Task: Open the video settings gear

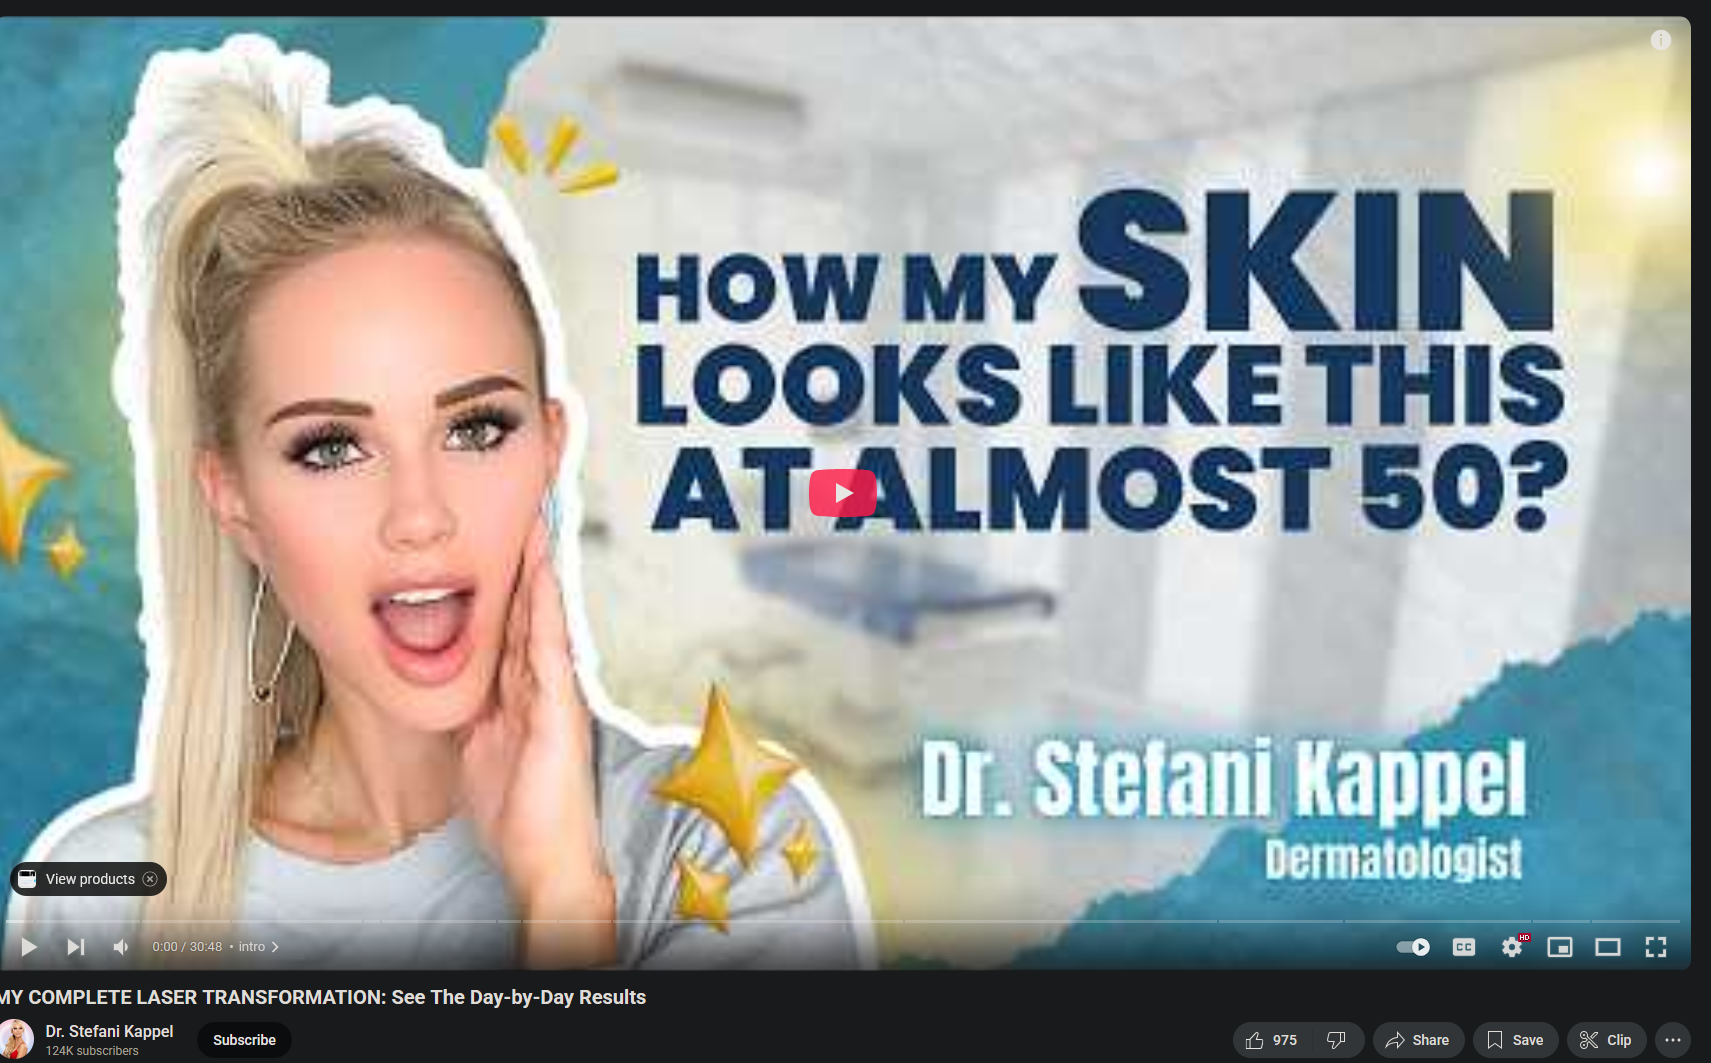Action: [x=1512, y=947]
